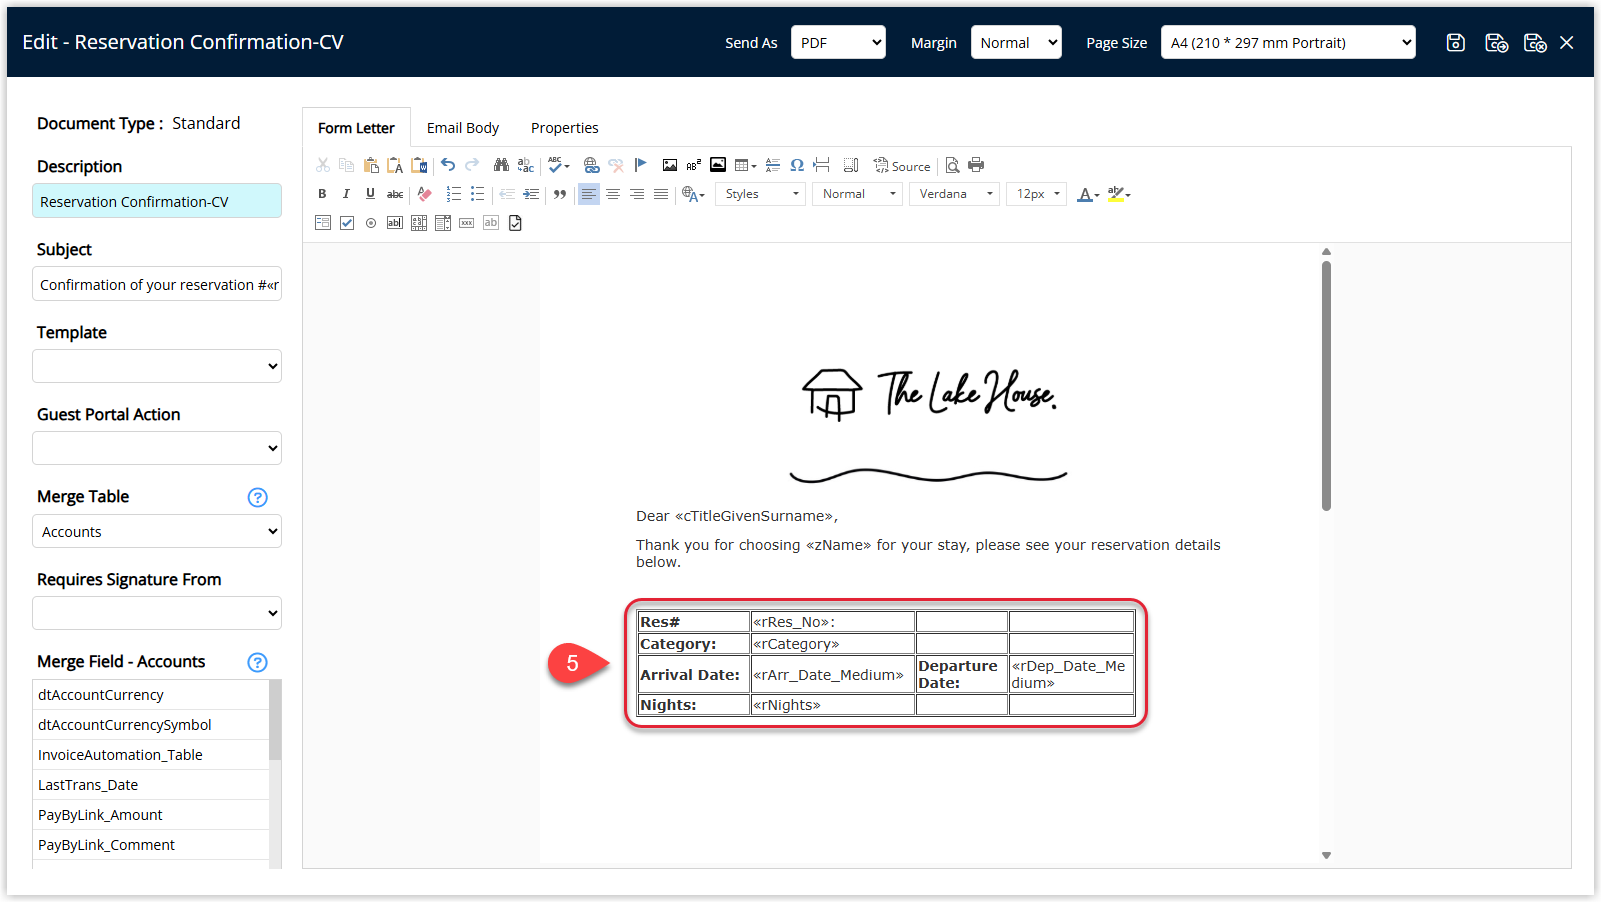Select PayByLink_Amount merge field
Image resolution: width=1602 pixels, height=903 pixels.
(151, 815)
